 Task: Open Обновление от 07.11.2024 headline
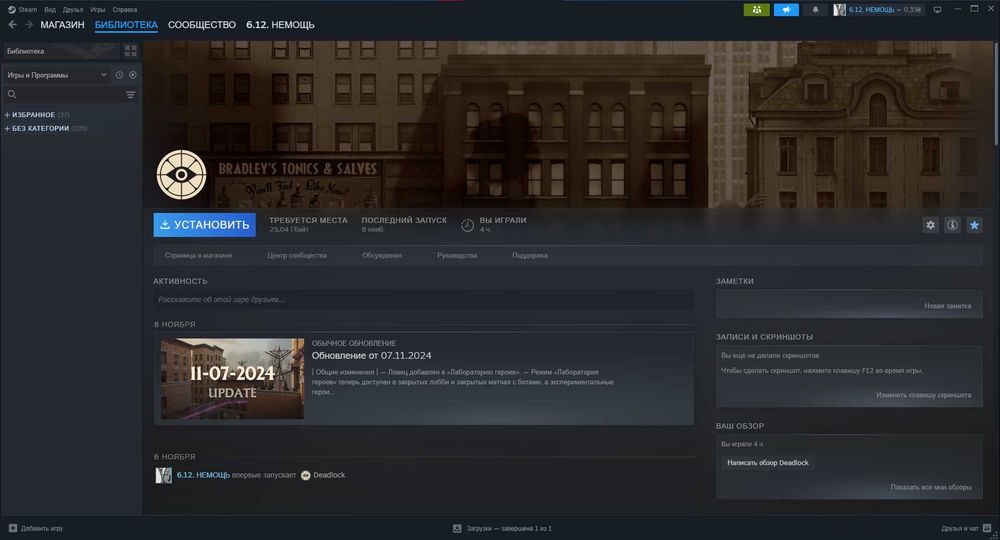371,356
